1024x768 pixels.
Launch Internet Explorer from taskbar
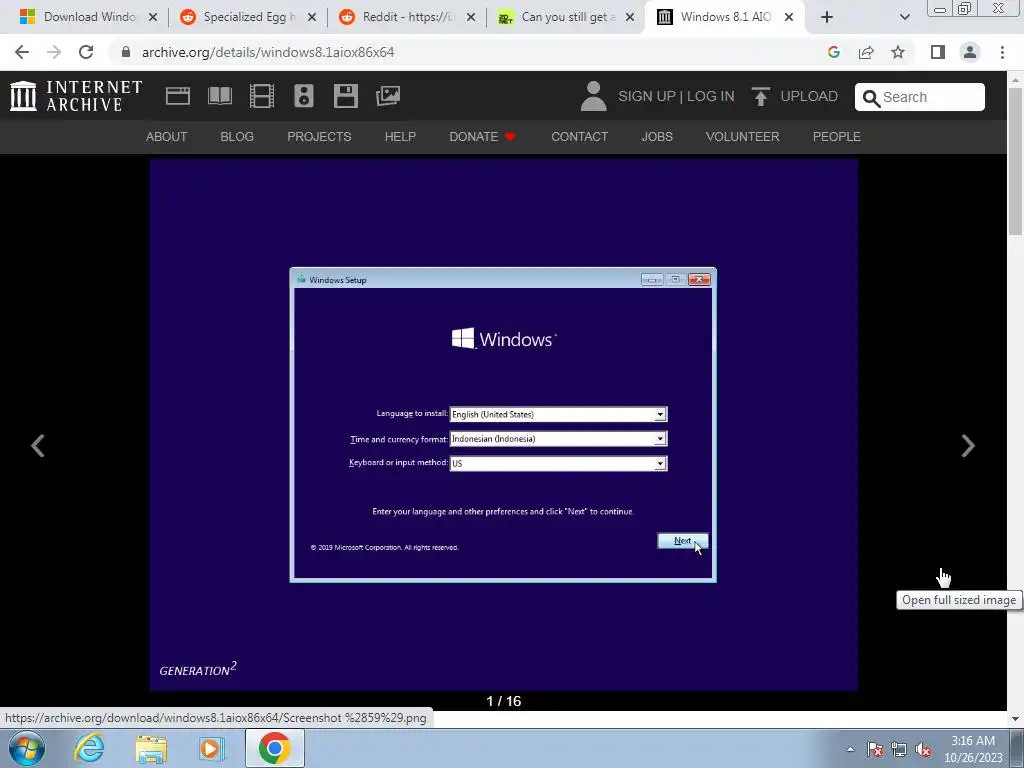(x=89, y=748)
